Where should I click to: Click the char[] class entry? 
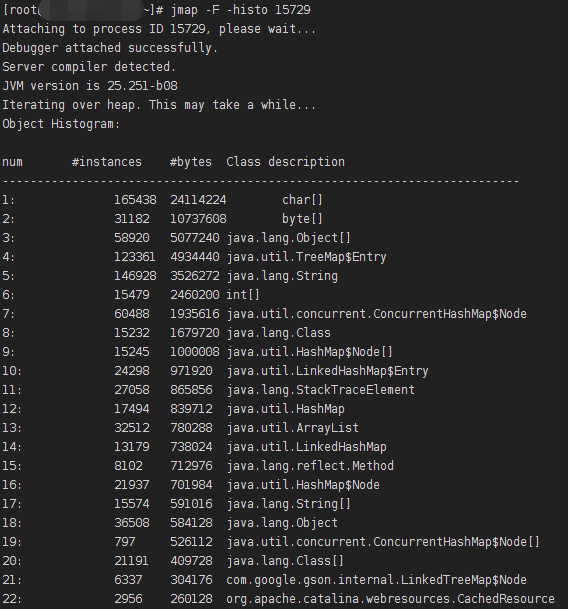tap(302, 200)
